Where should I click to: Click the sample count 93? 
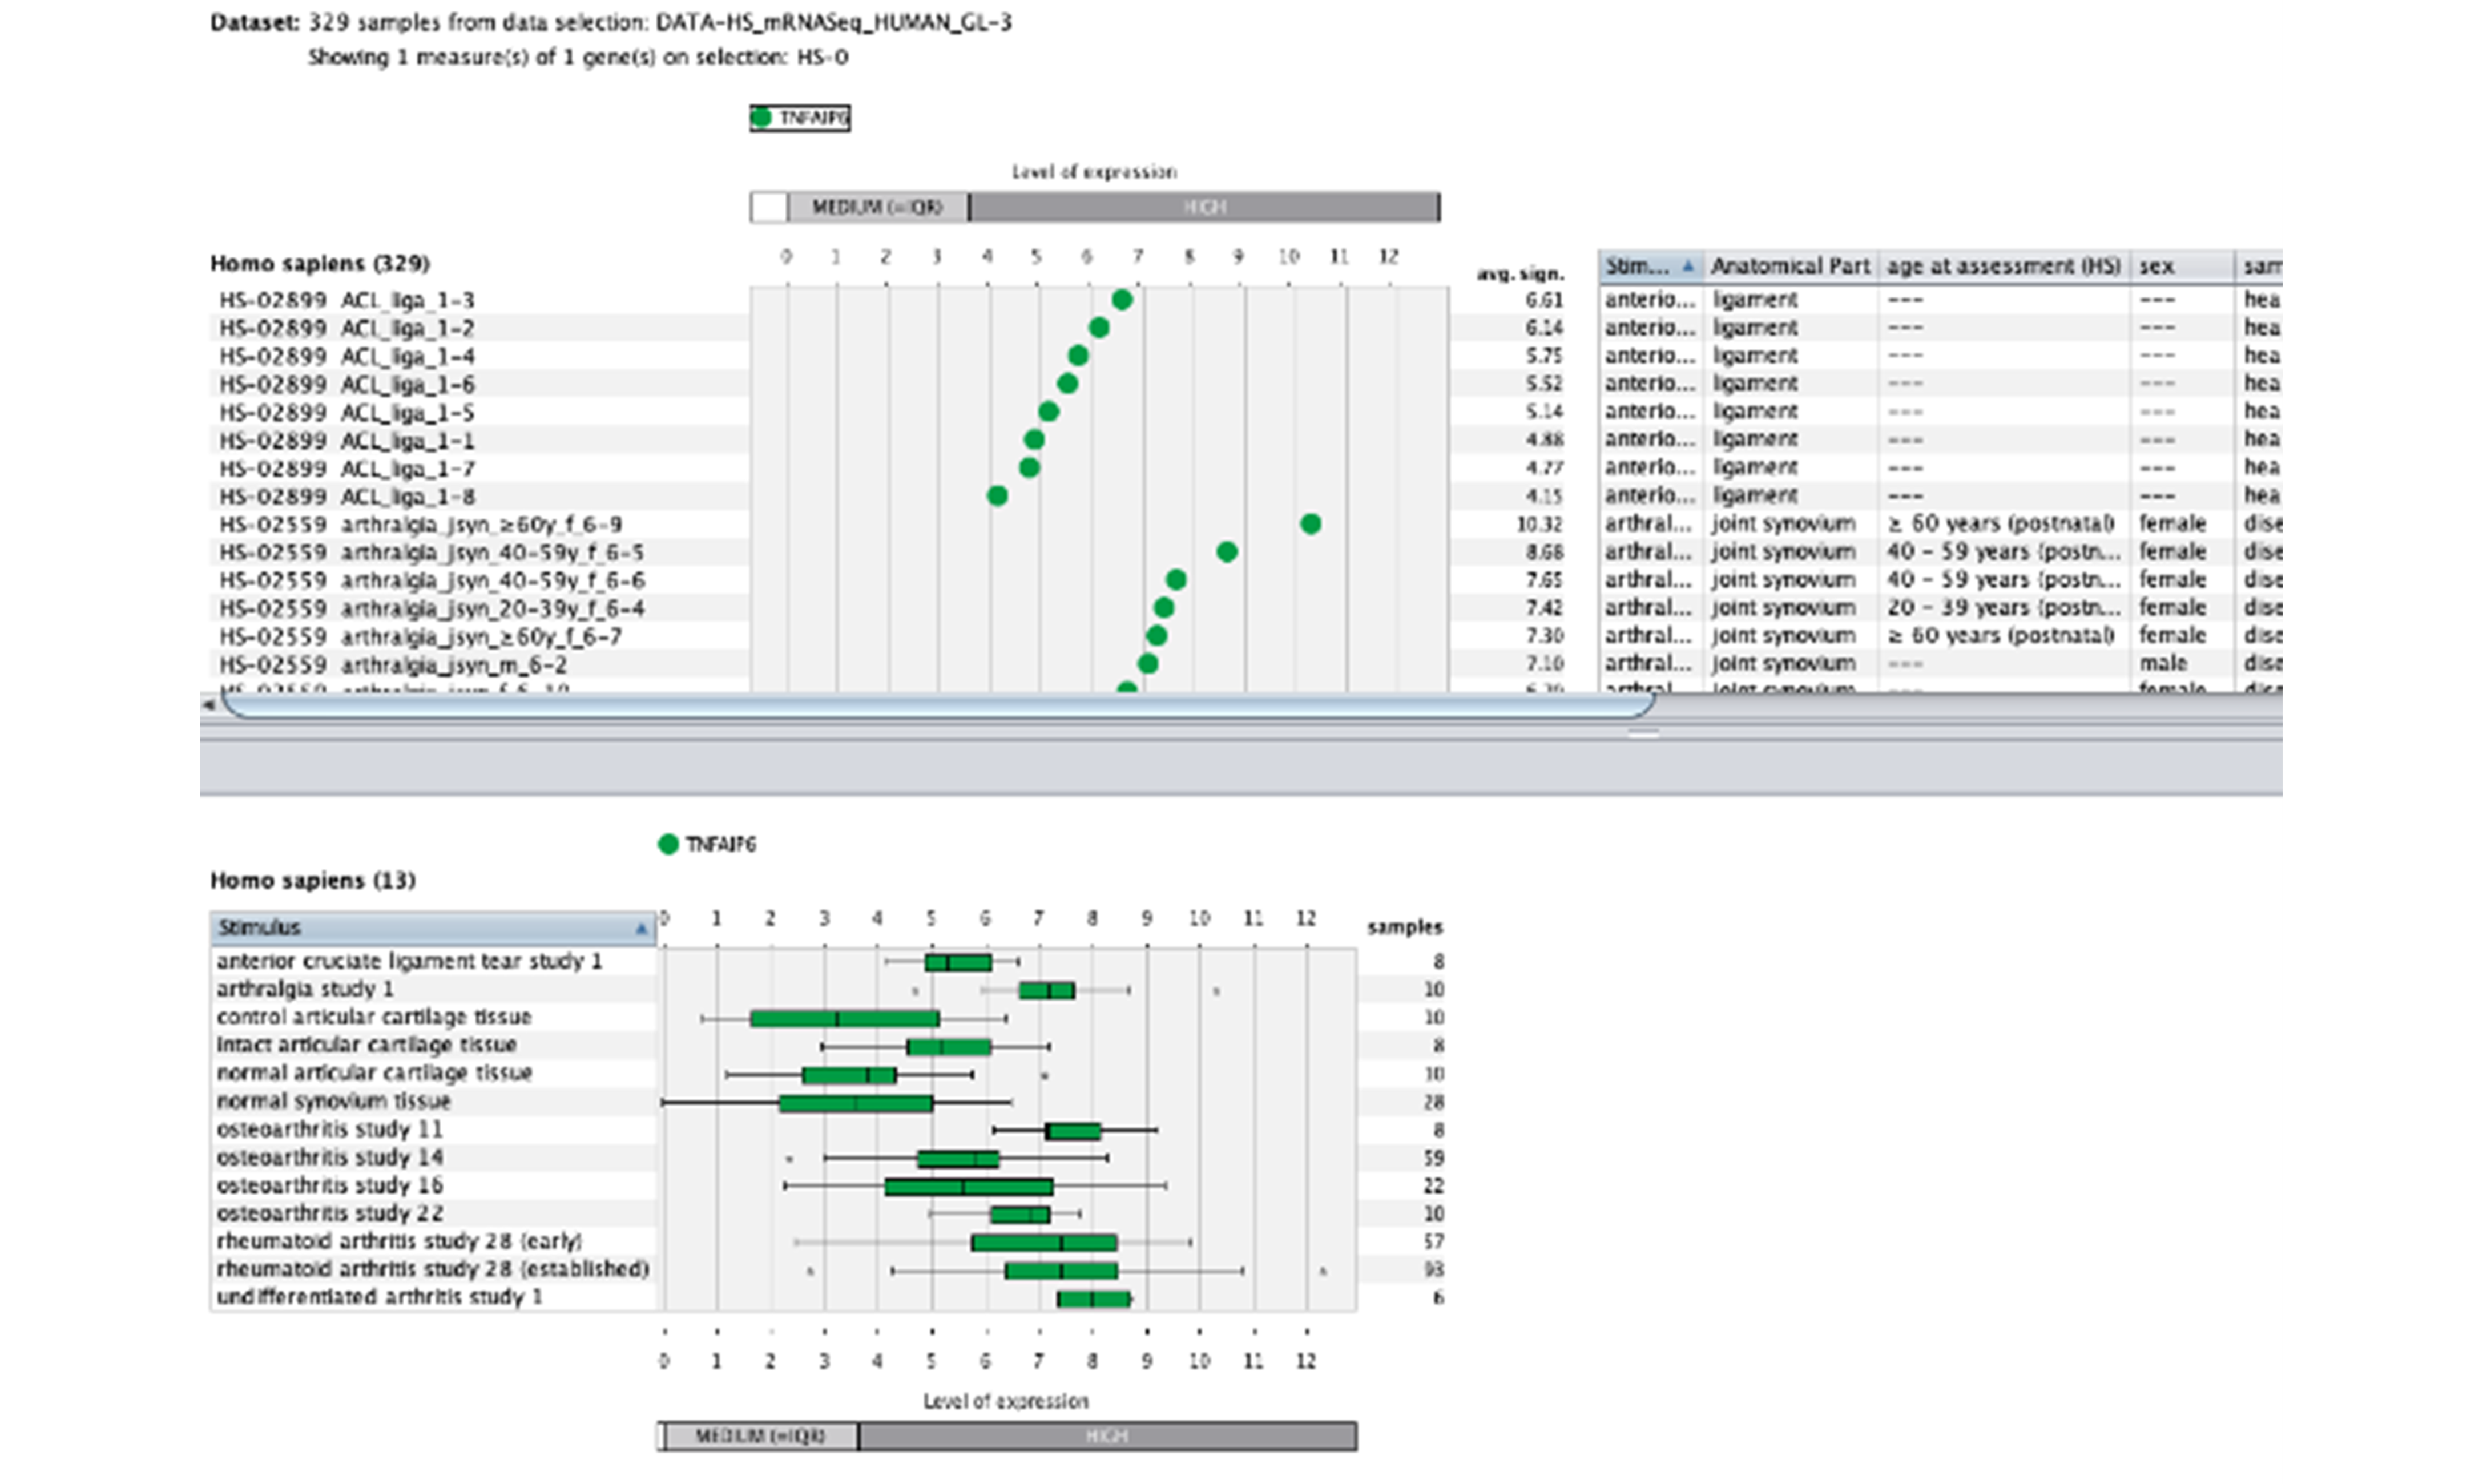tap(1433, 1269)
